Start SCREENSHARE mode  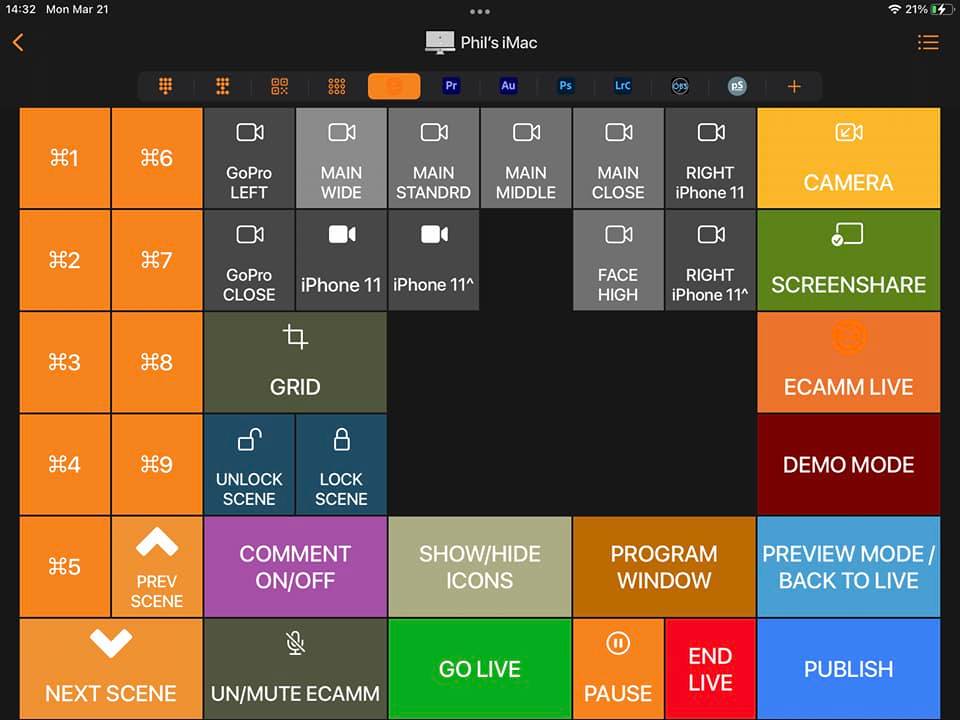[849, 260]
